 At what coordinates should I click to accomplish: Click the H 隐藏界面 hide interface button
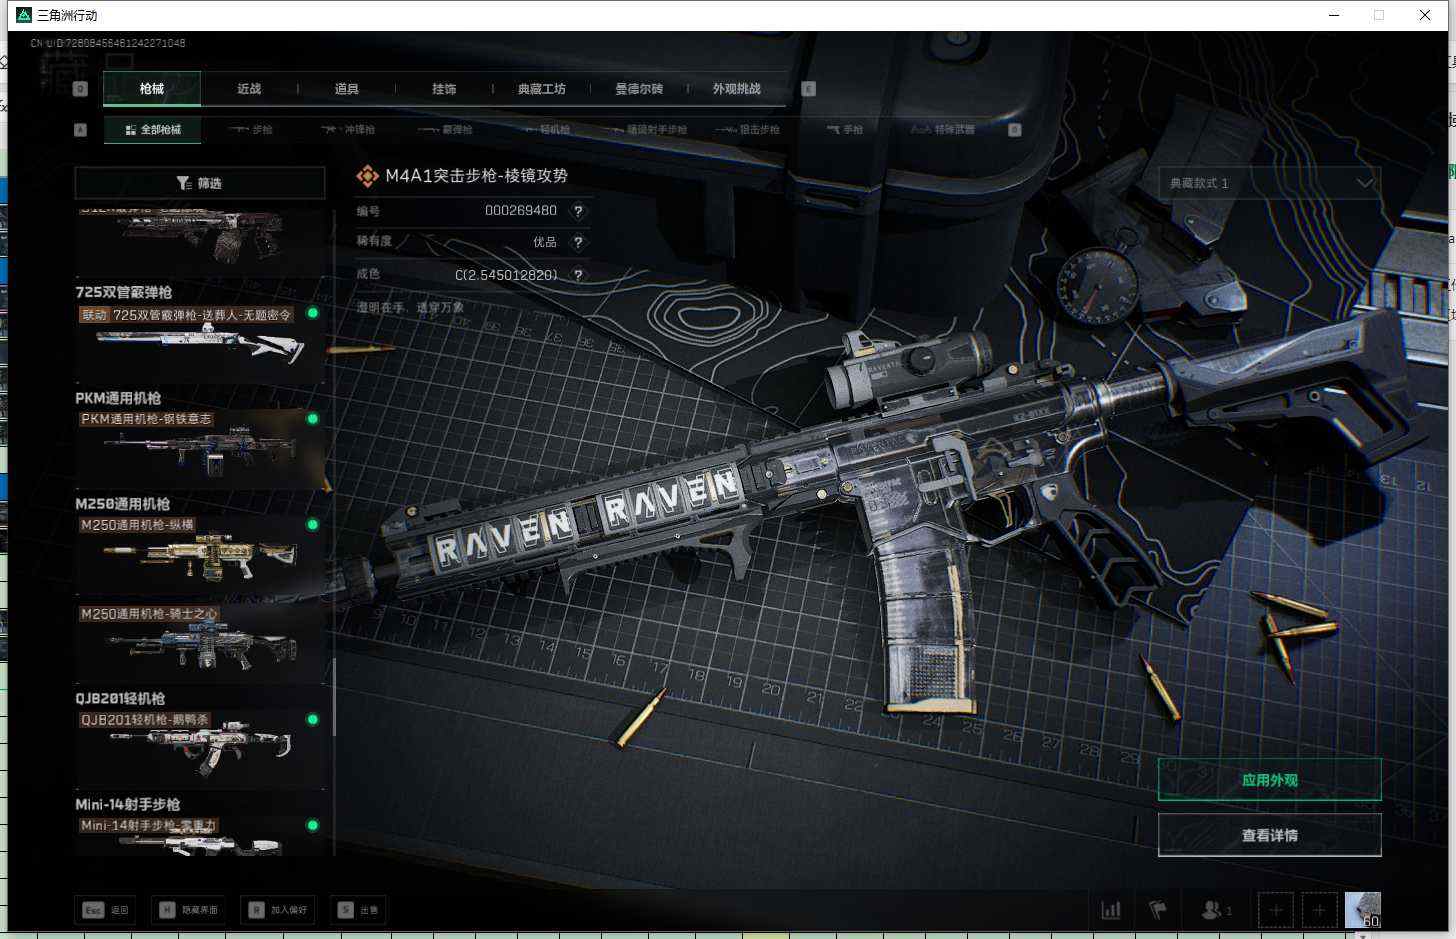(x=188, y=910)
